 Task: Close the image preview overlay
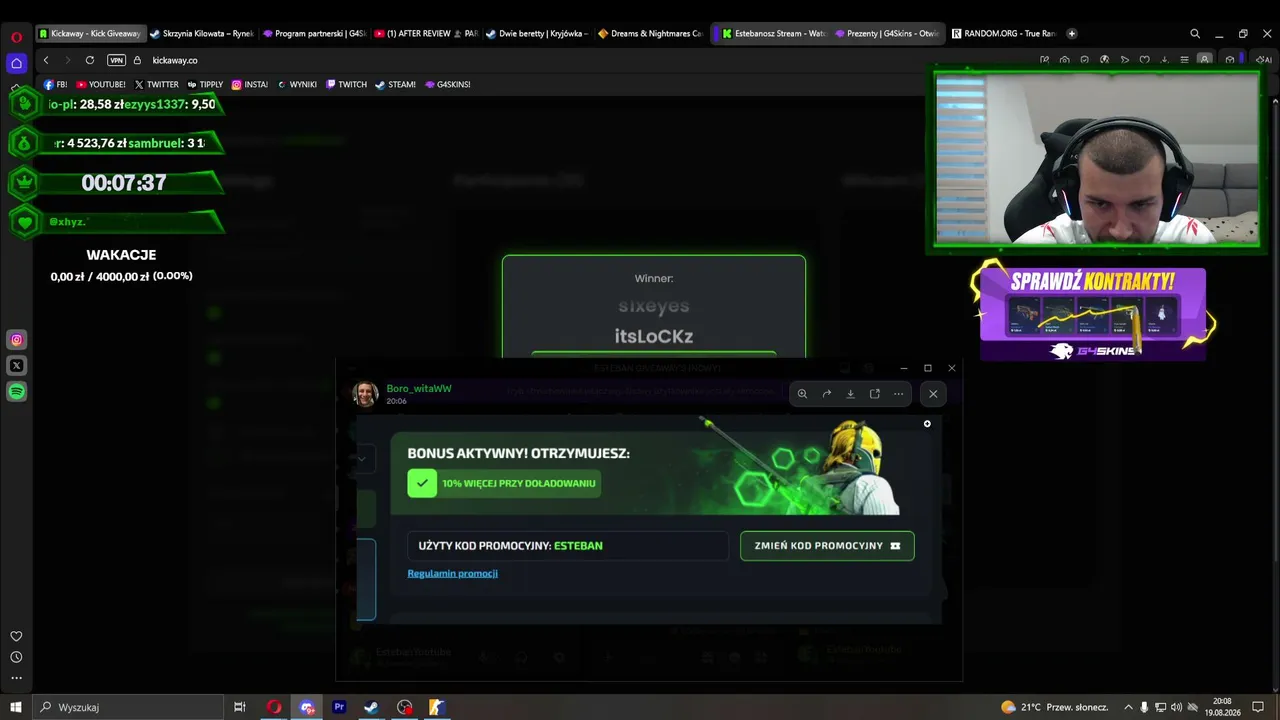(x=933, y=394)
